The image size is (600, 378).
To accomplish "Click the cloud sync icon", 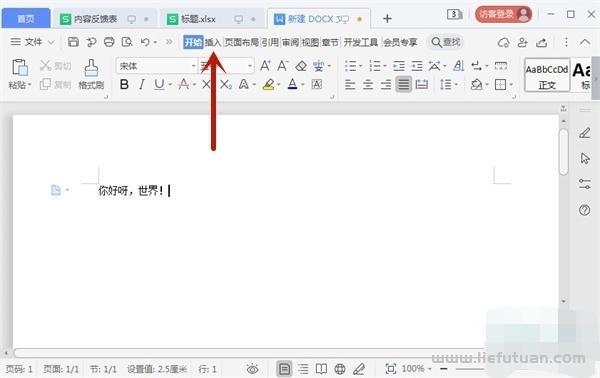I will 504,42.
